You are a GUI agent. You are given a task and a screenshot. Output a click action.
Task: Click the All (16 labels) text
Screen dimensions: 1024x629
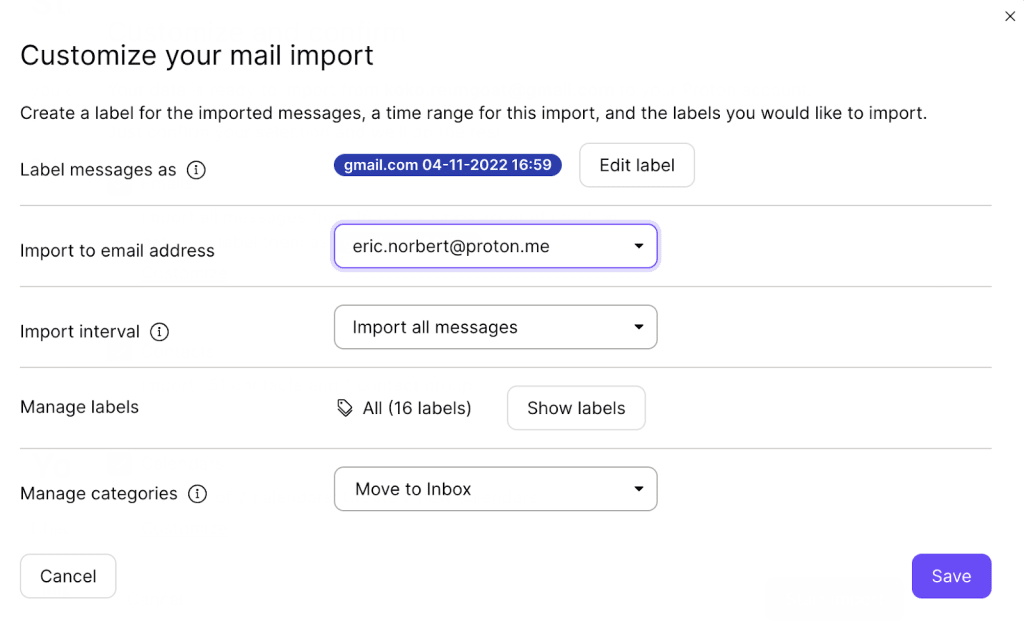[417, 408]
